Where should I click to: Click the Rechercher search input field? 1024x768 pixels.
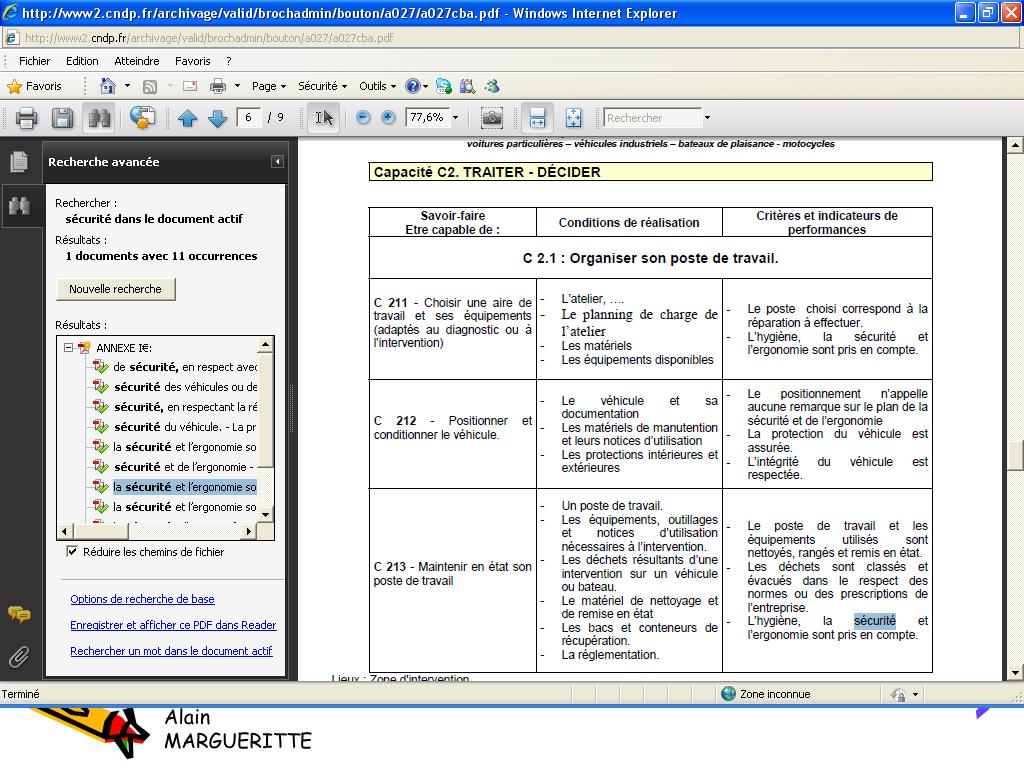click(652, 118)
